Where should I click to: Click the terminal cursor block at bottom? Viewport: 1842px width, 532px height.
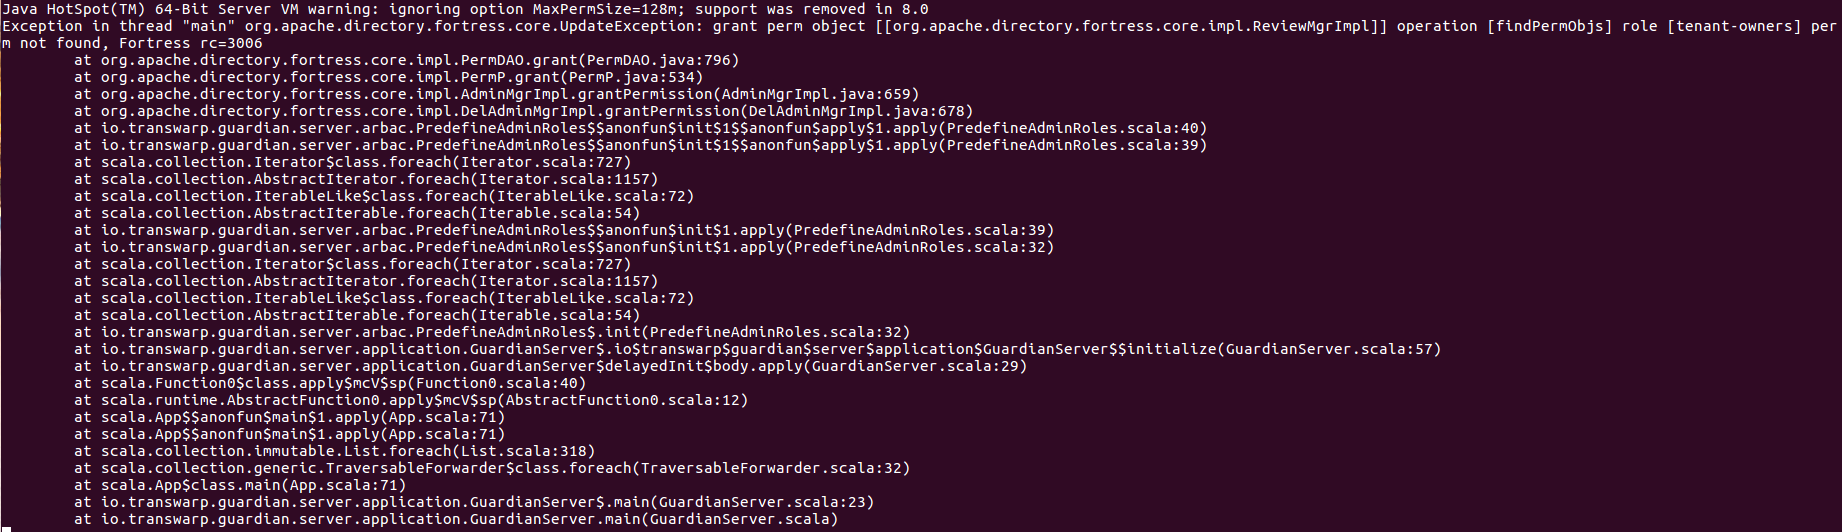tap(5, 529)
